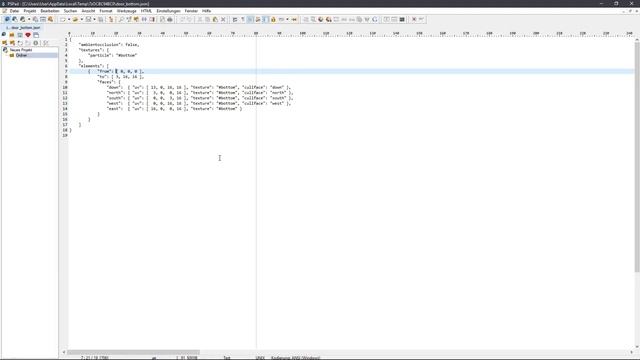Click the "faces" key on line 9
Viewport: 640px width, 360px height.
106,82
